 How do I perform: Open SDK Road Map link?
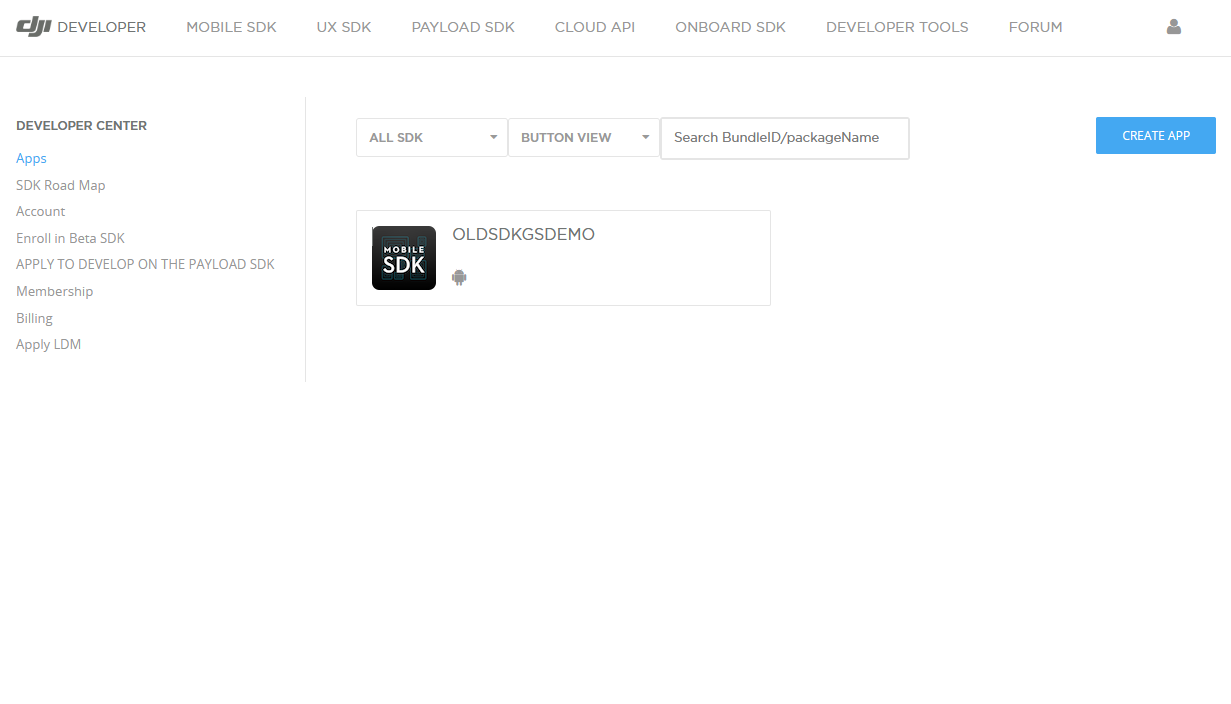coord(60,185)
